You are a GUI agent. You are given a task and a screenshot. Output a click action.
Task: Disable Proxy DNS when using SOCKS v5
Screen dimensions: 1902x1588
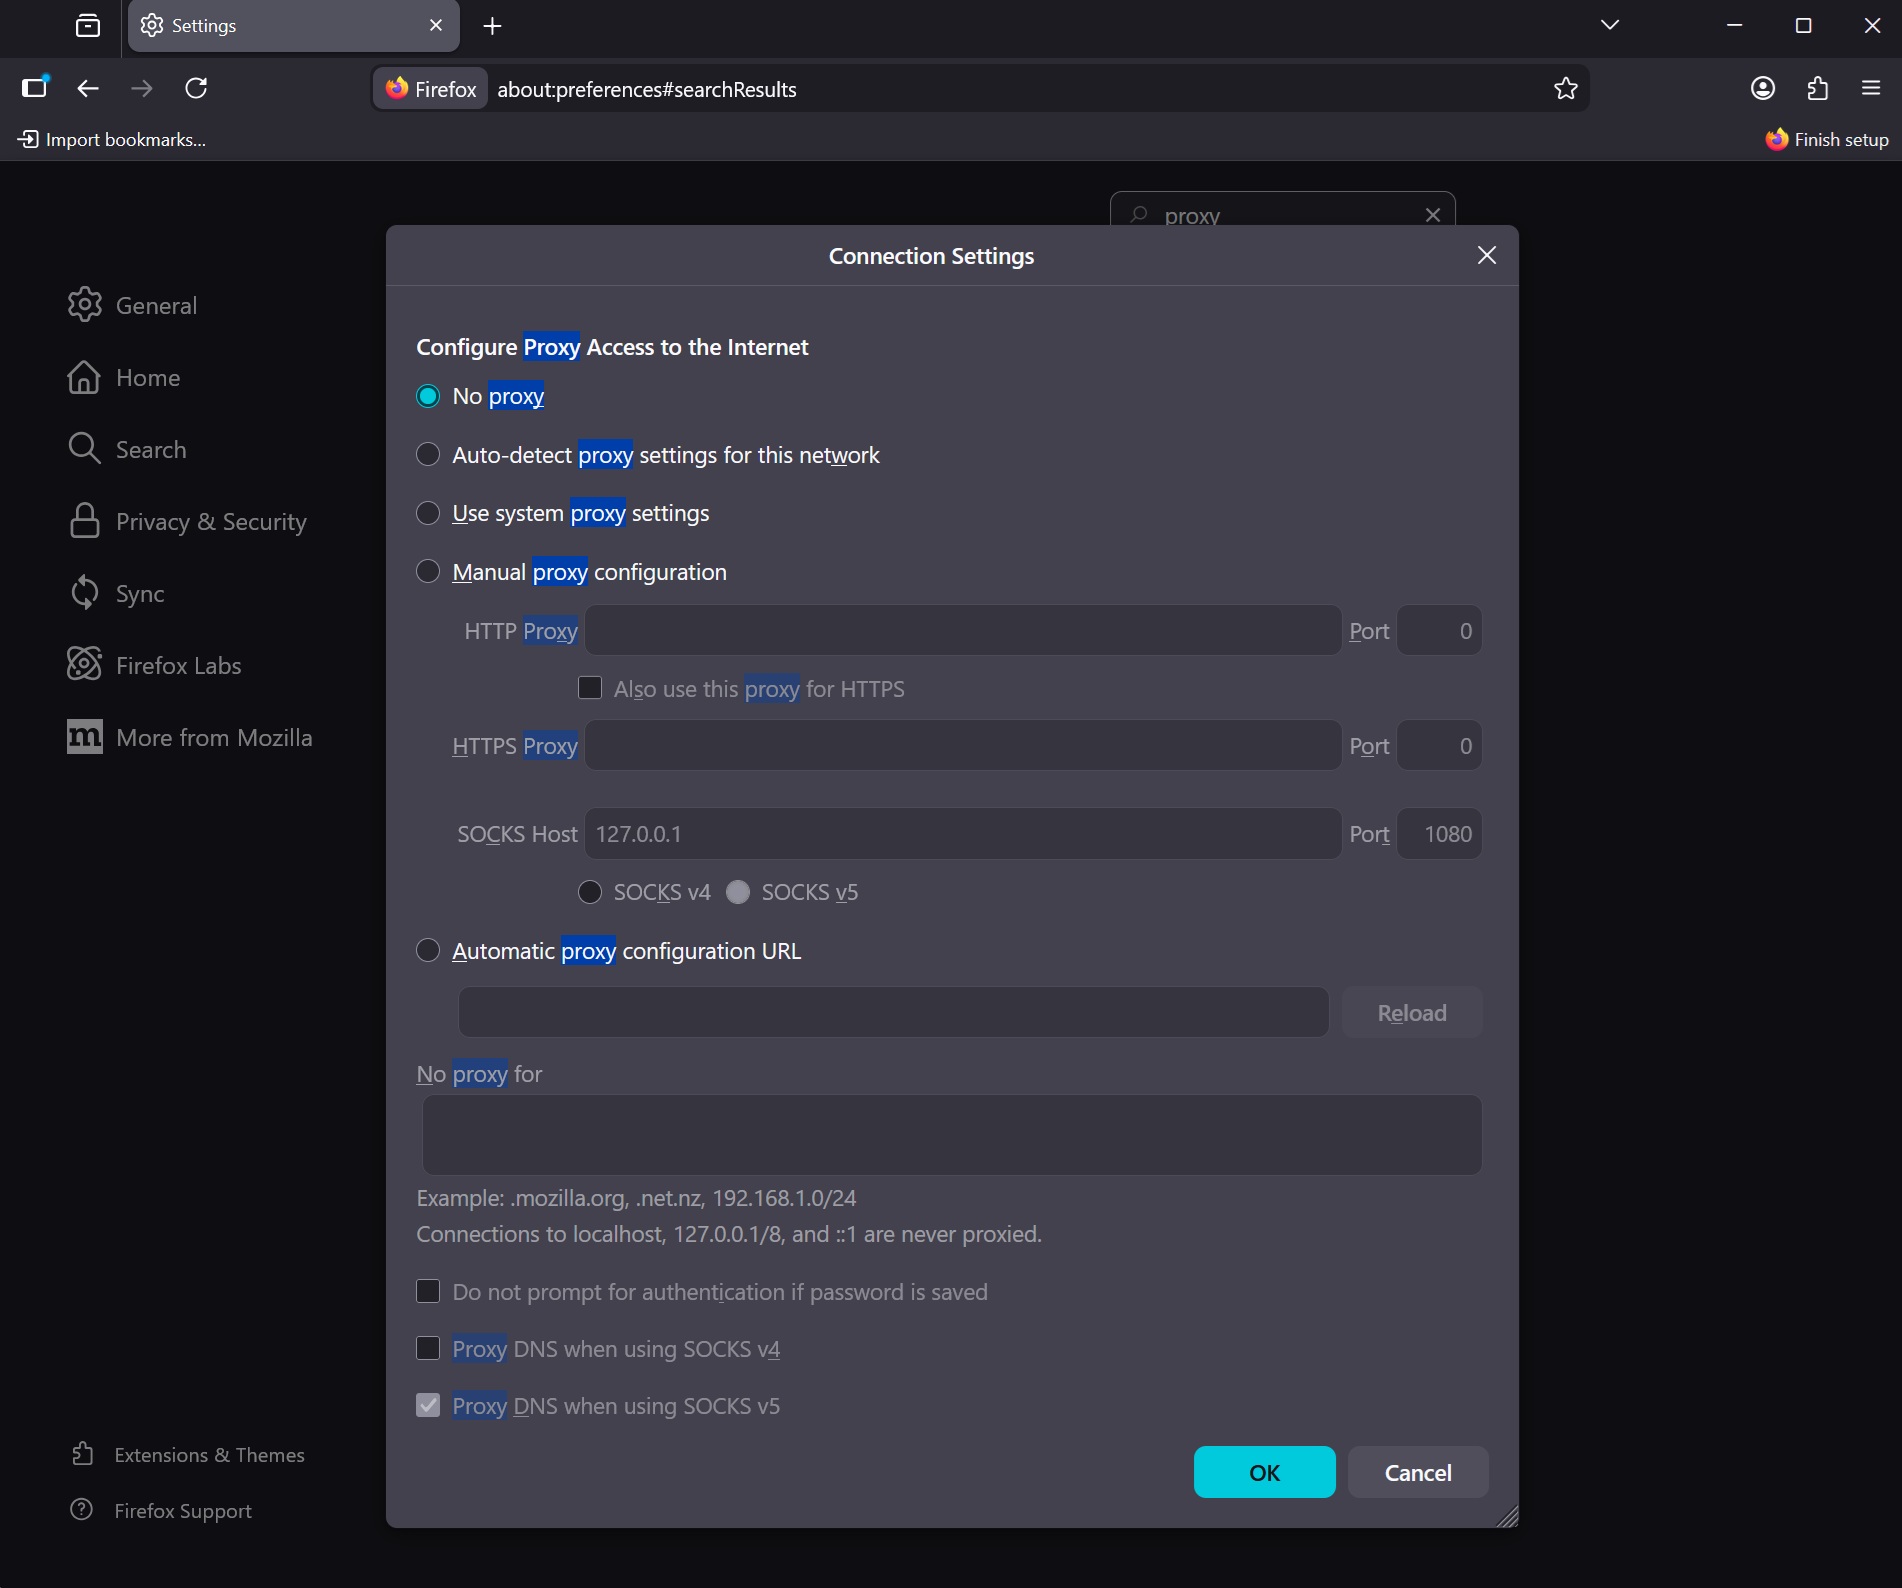[x=427, y=1405]
